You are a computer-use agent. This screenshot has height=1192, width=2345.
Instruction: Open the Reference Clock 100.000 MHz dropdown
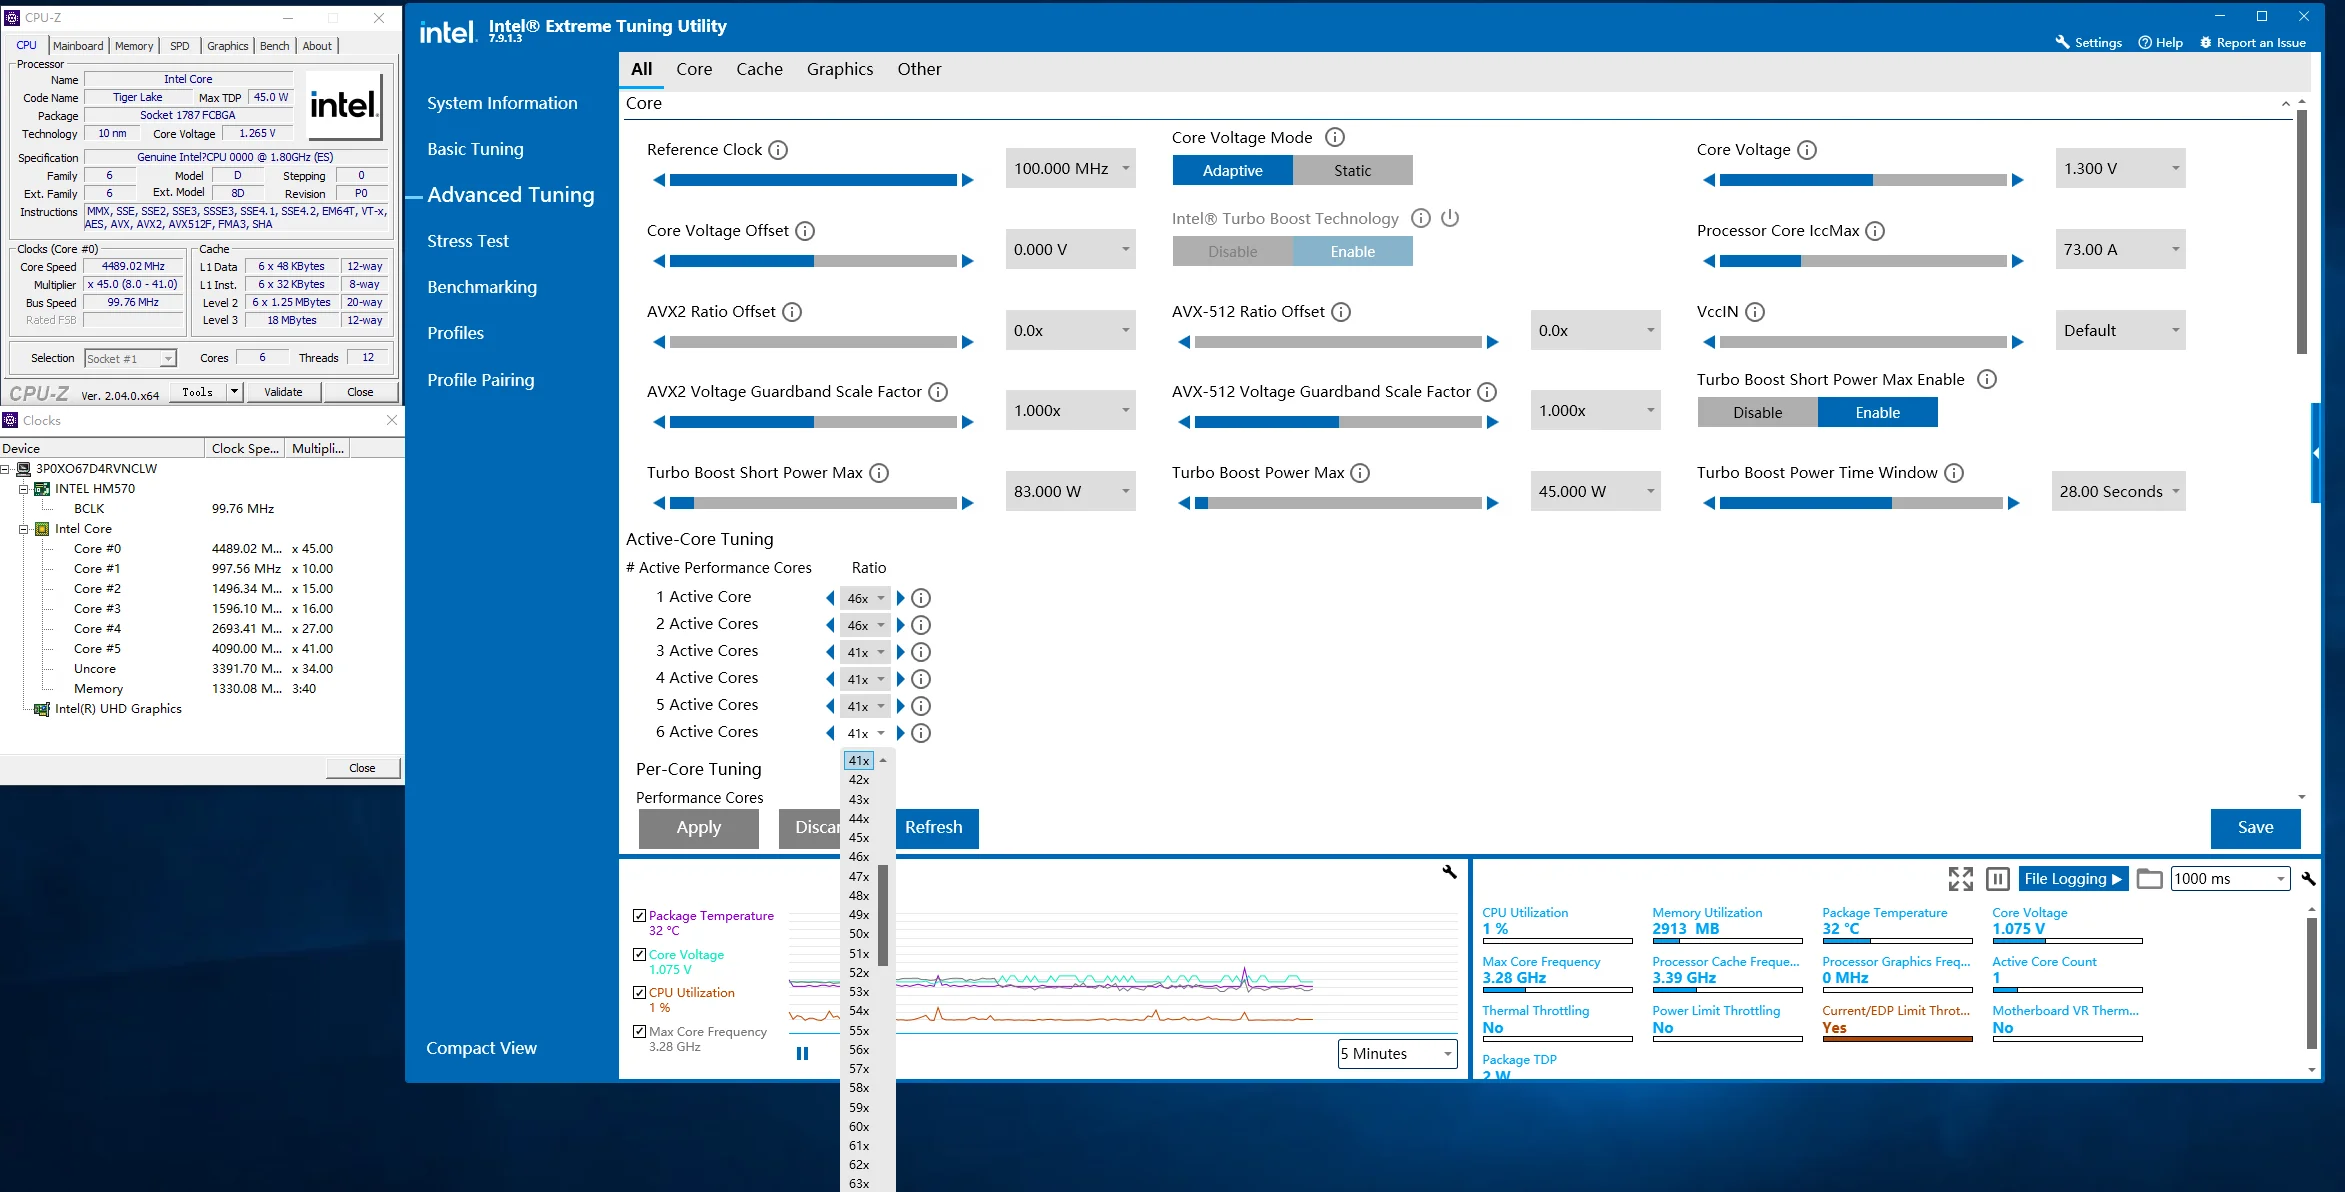pyautogui.click(x=1071, y=169)
